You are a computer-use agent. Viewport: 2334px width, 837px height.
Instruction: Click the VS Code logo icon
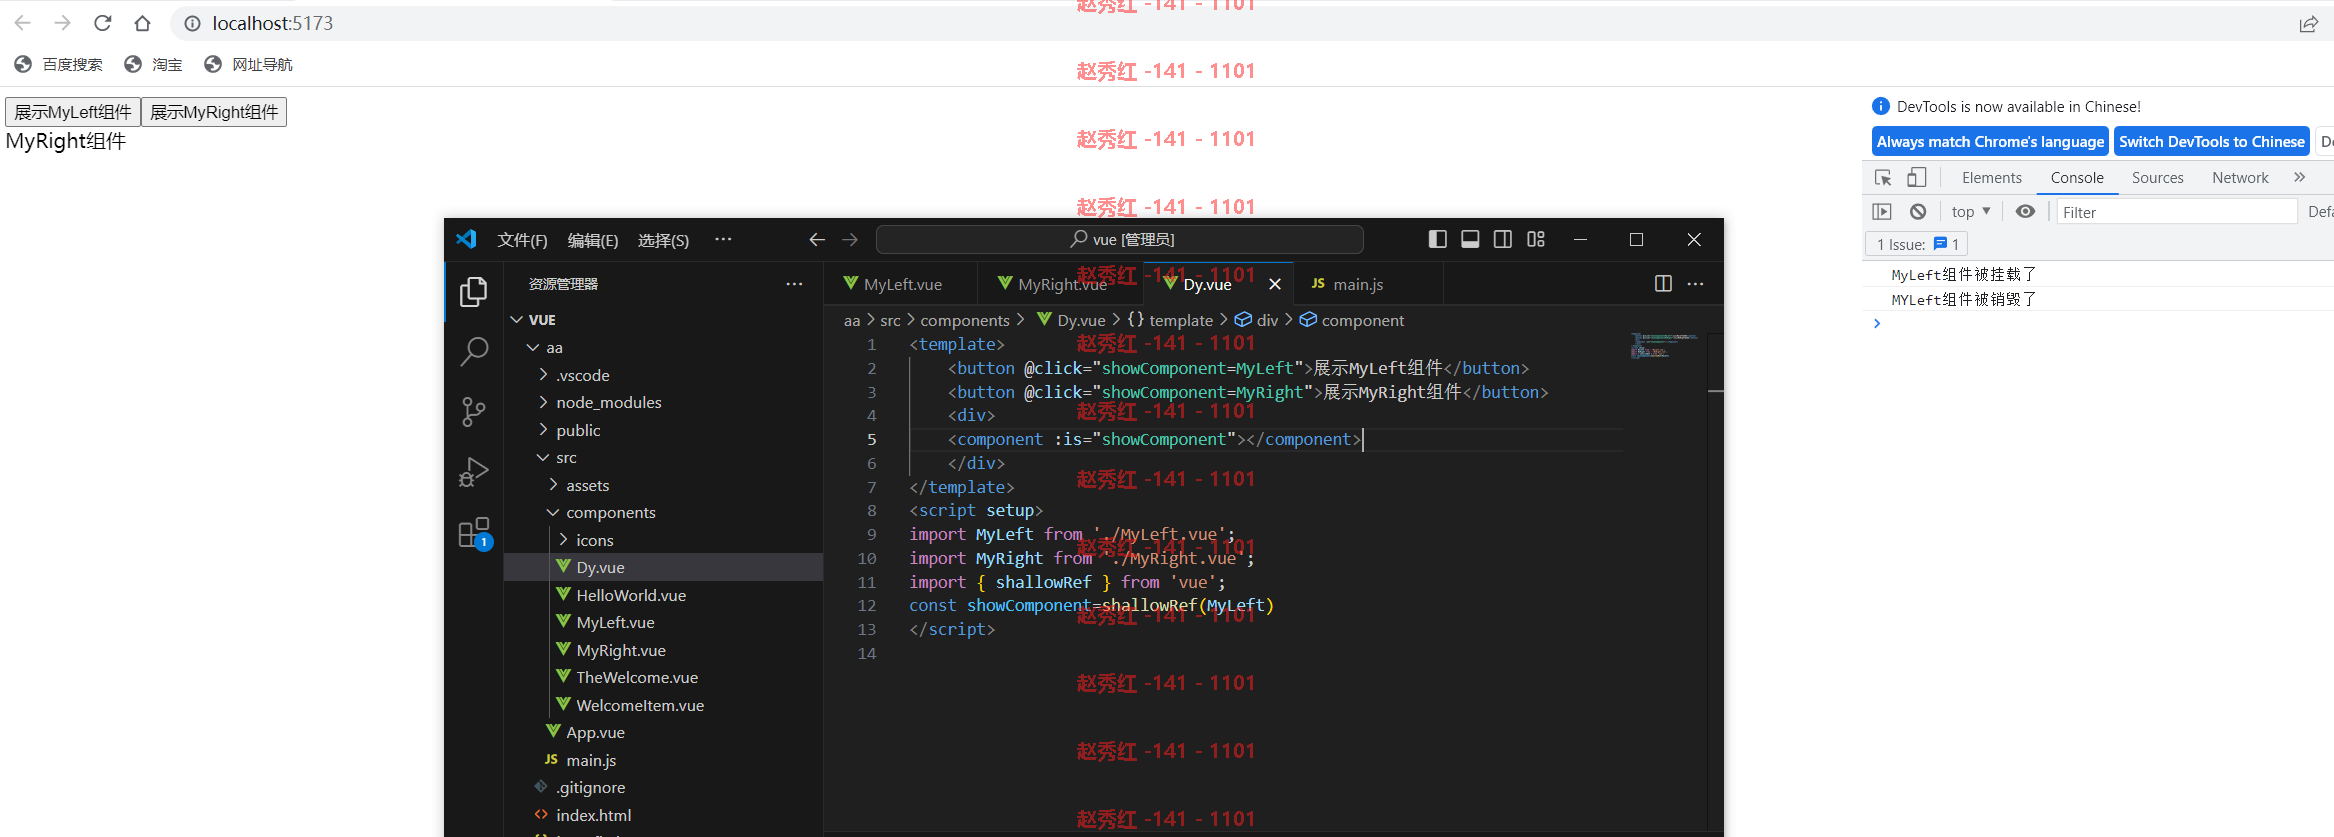466,240
